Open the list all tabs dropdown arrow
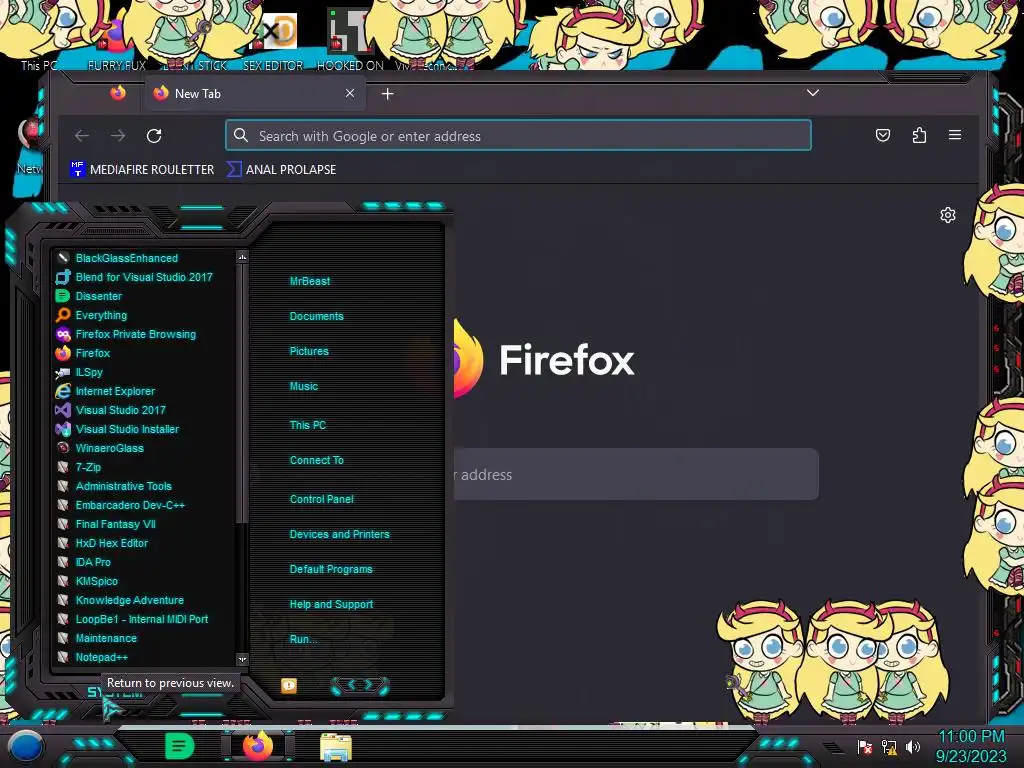 [x=812, y=93]
